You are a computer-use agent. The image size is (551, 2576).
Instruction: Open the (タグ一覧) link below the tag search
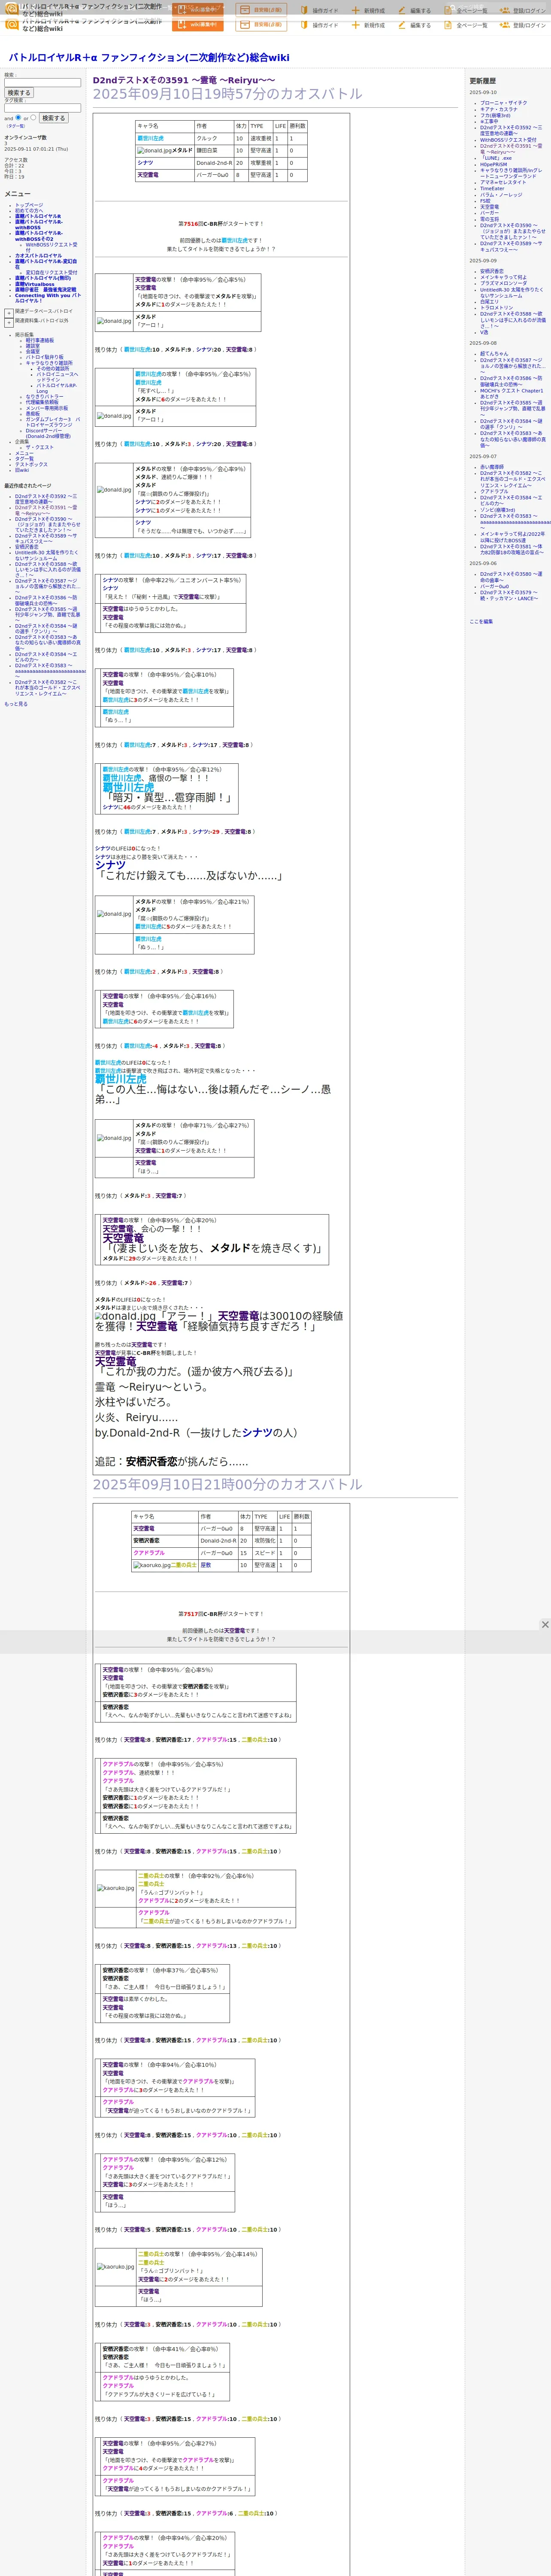(x=15, y=126)
